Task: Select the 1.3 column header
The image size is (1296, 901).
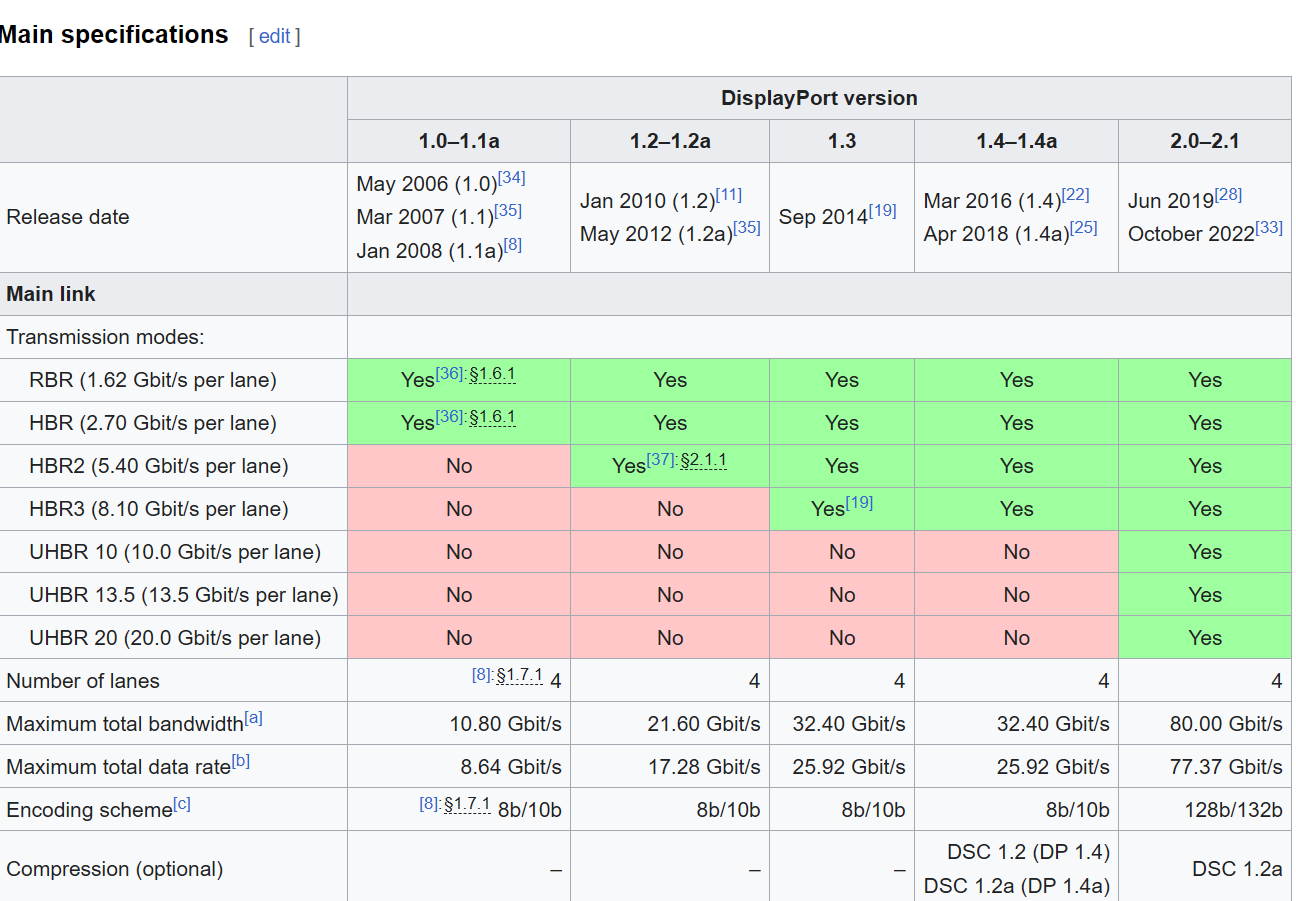Action: click(x=842, y=141)
